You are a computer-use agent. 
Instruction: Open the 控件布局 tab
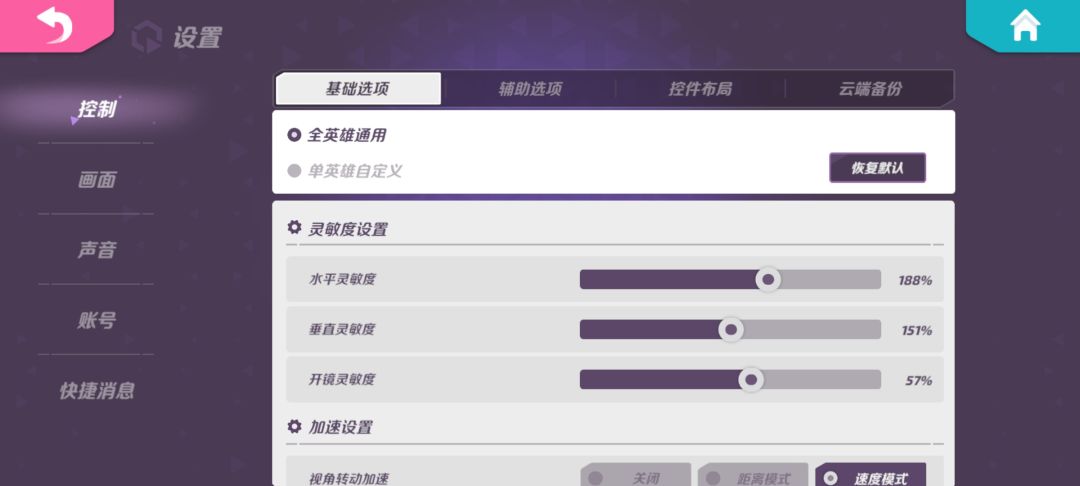[700, 89]
